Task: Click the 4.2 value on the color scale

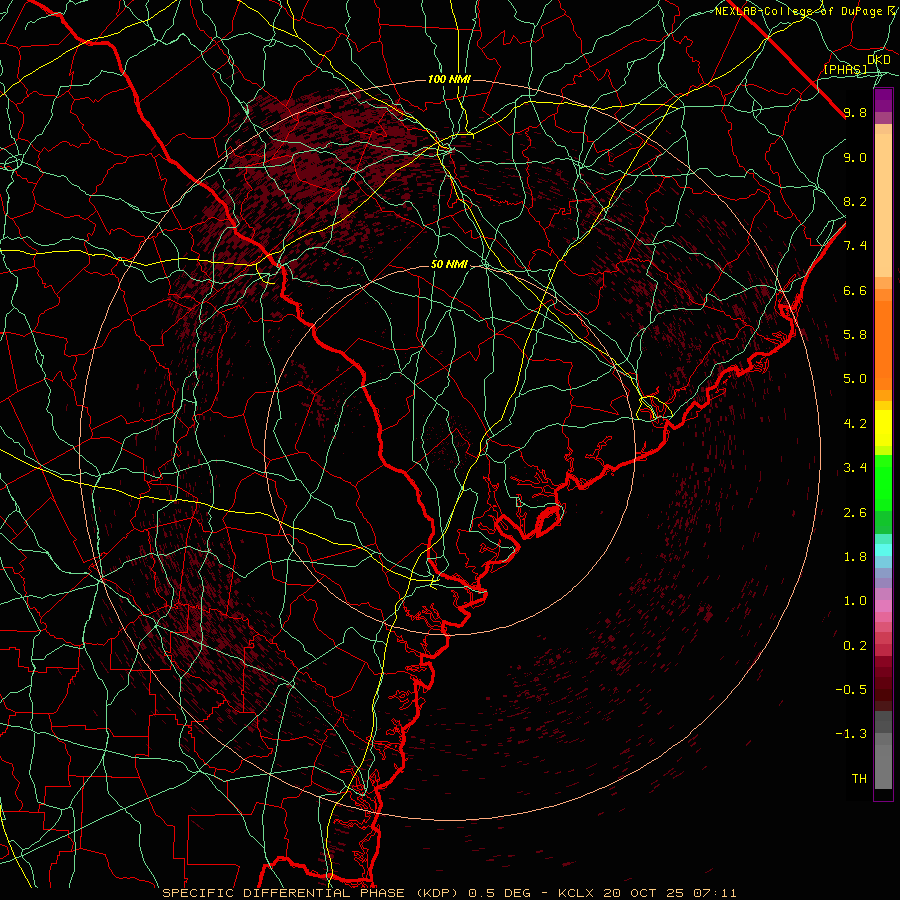Action: 855,424
